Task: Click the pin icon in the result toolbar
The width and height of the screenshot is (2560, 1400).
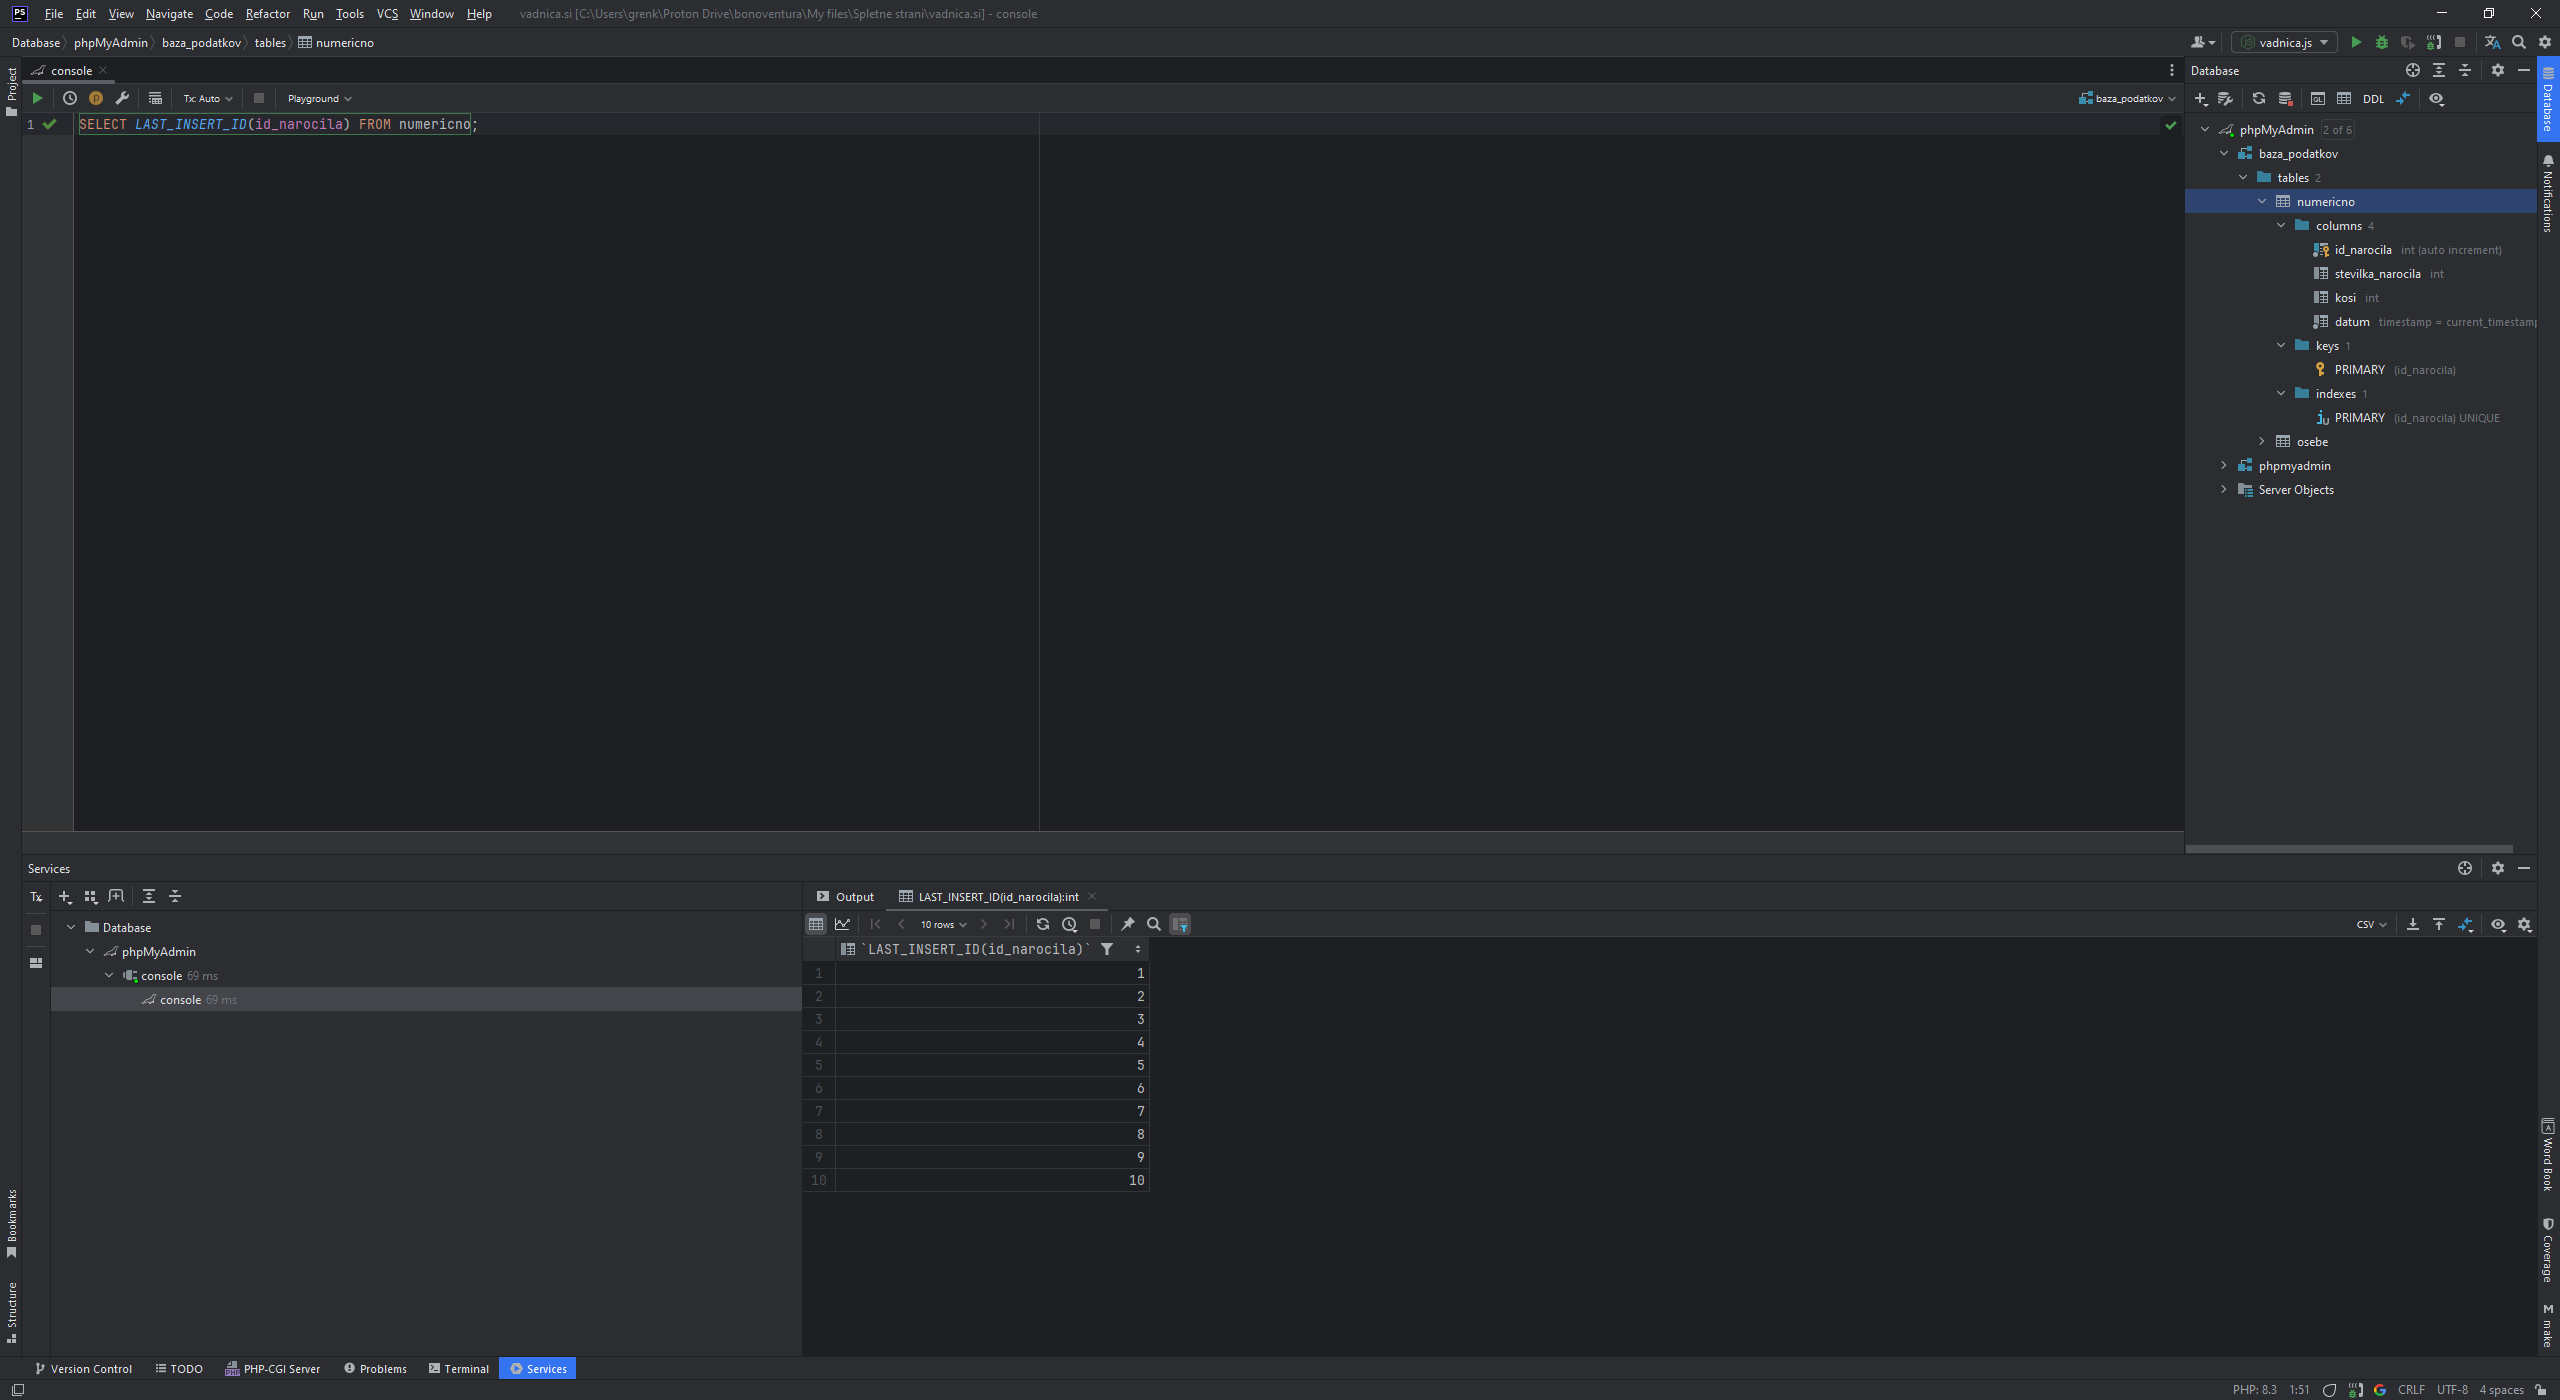Action: pyautogui.click(x=1128, y=924)
